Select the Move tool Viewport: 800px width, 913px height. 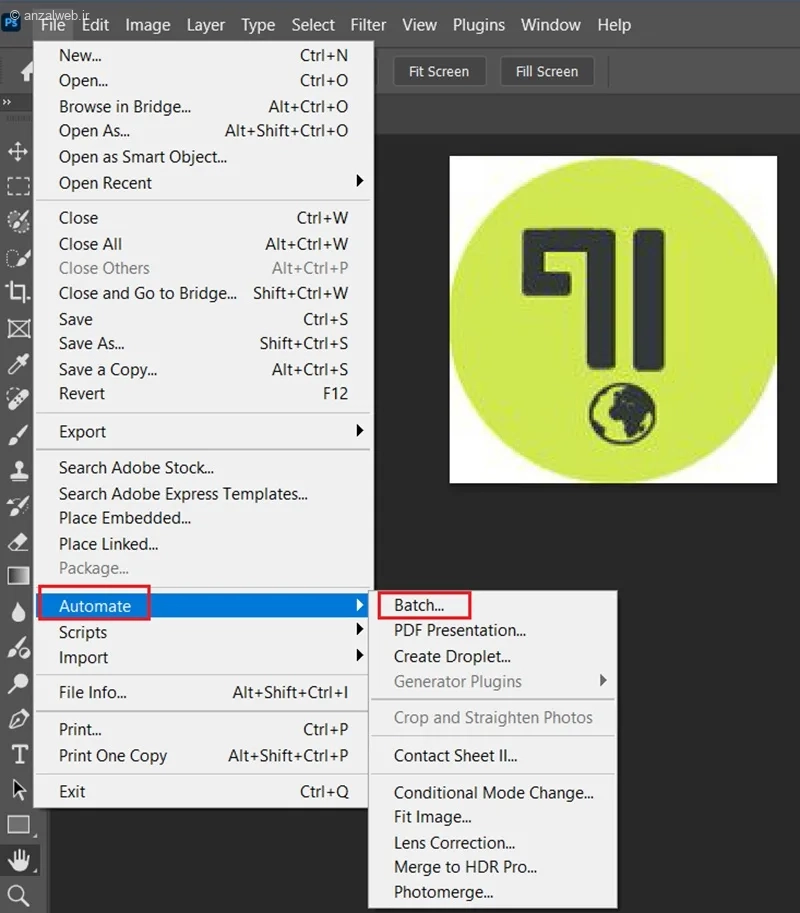18,151
